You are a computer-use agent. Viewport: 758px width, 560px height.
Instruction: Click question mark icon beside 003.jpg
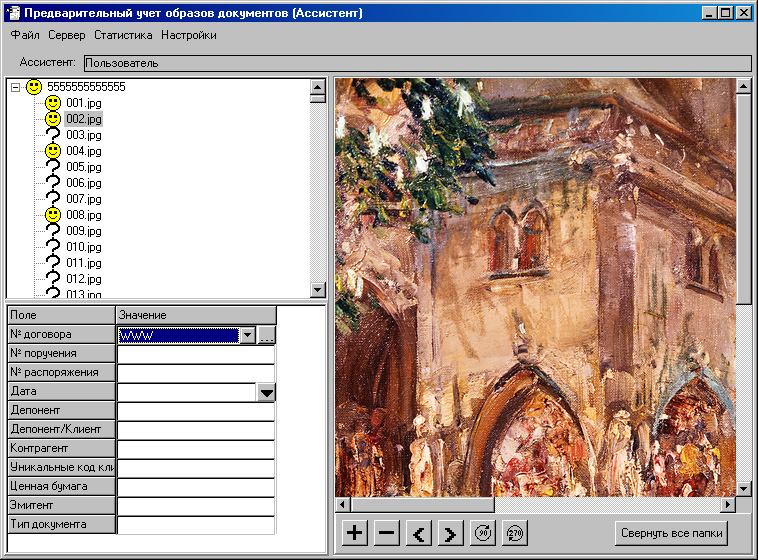pos(53,135)
